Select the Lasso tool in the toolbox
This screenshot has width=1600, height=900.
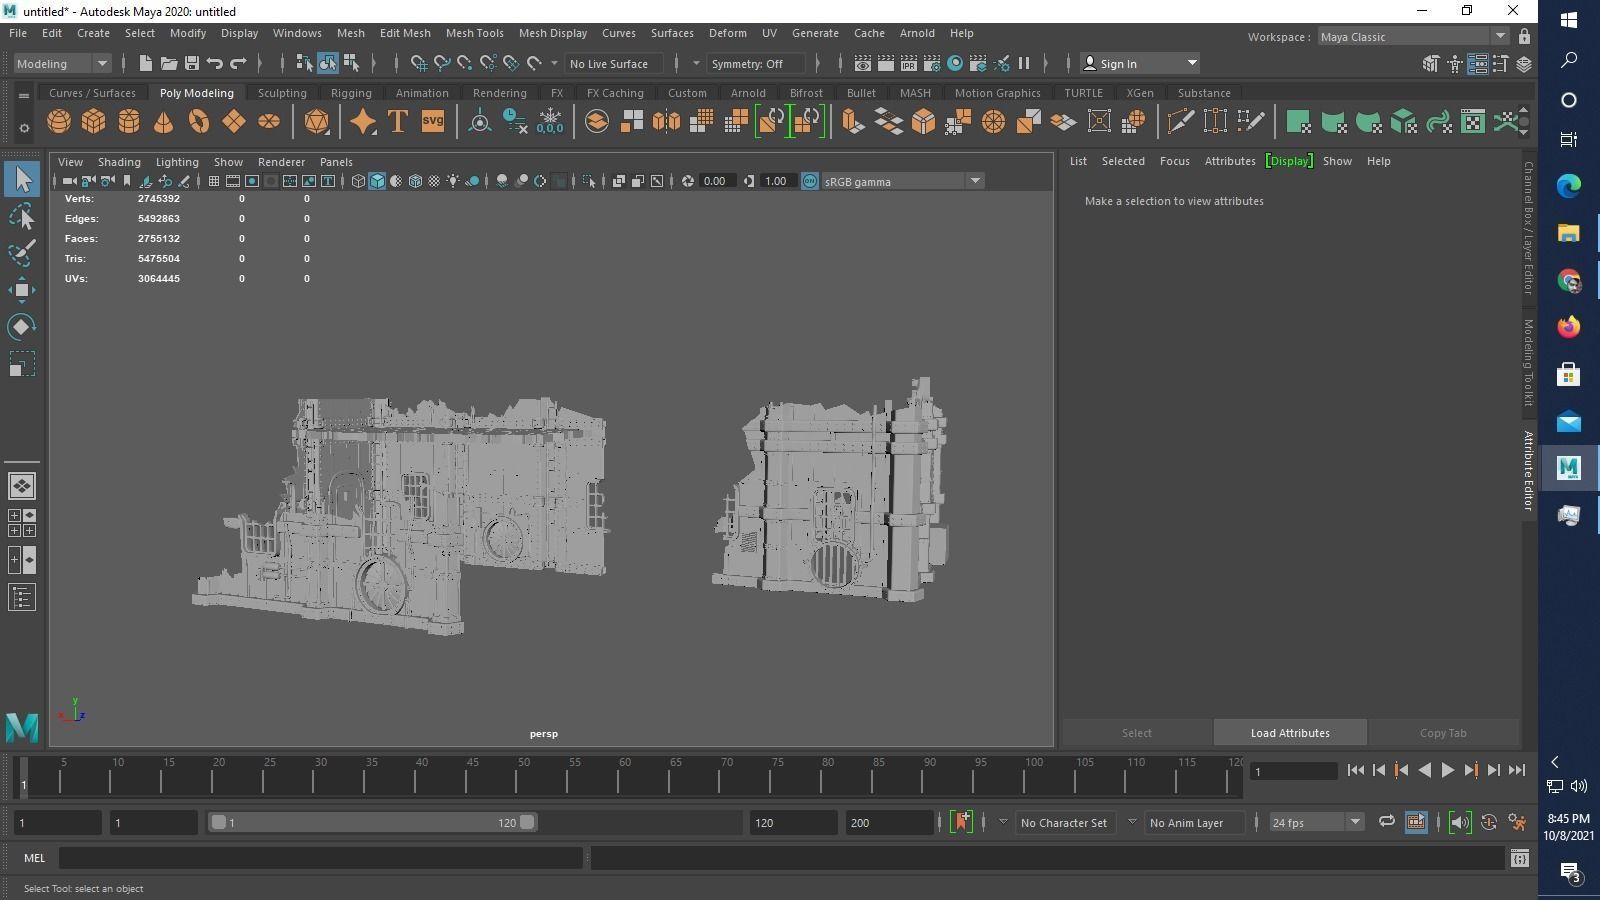[x=22, y=216]
